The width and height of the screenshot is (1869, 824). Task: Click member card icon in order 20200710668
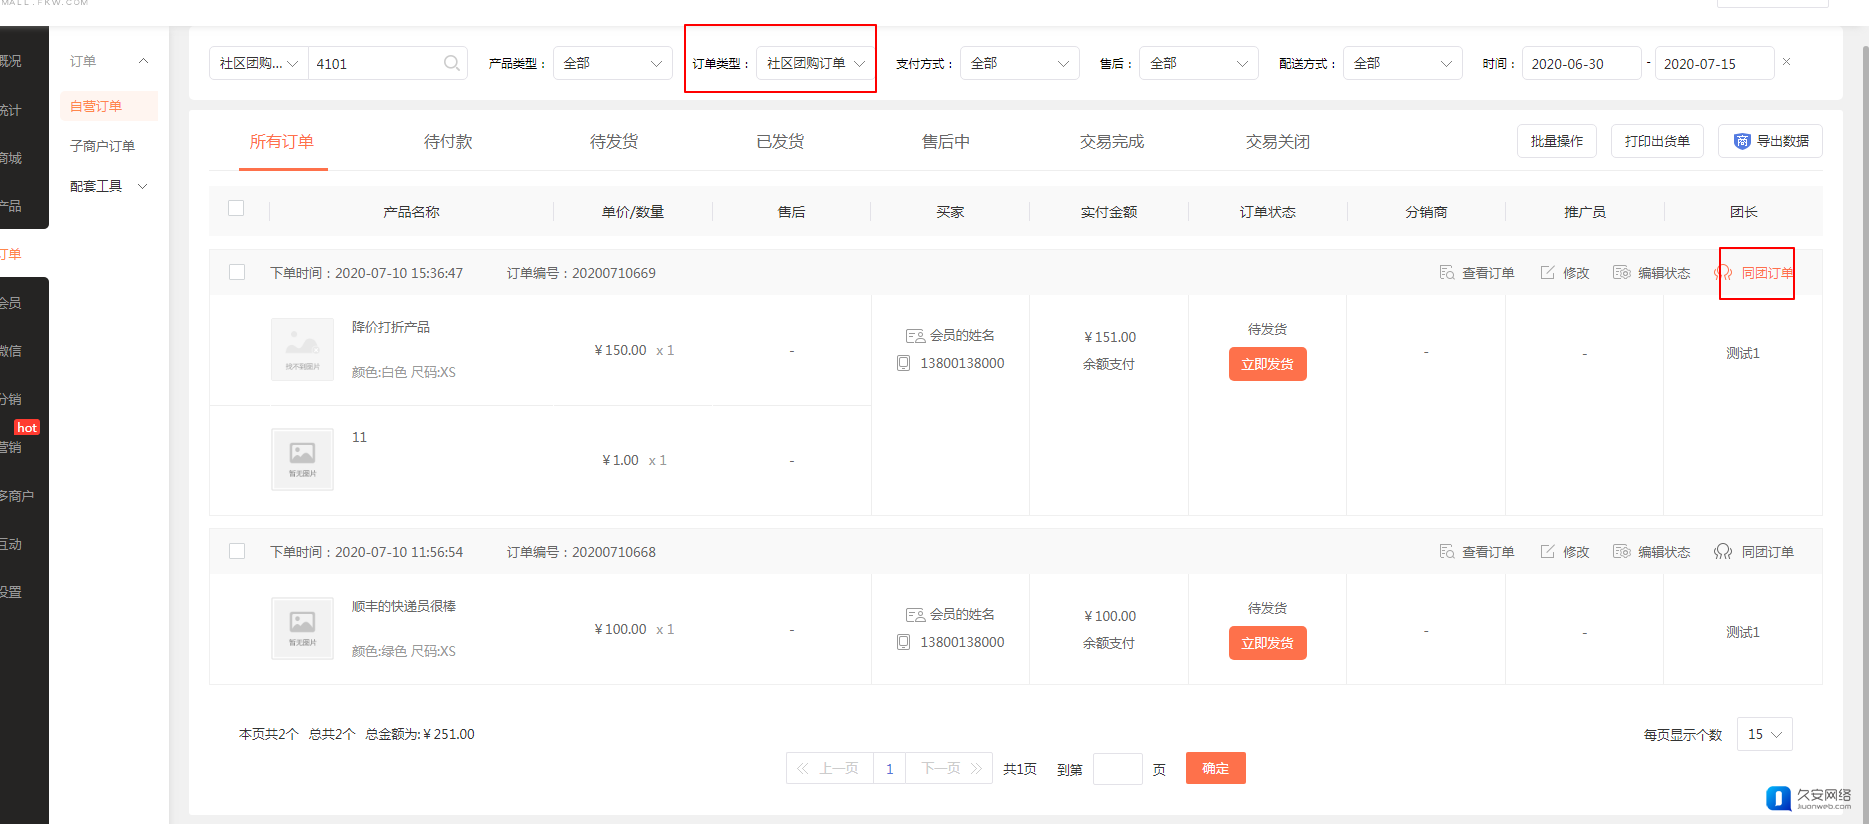click(915, 615)
